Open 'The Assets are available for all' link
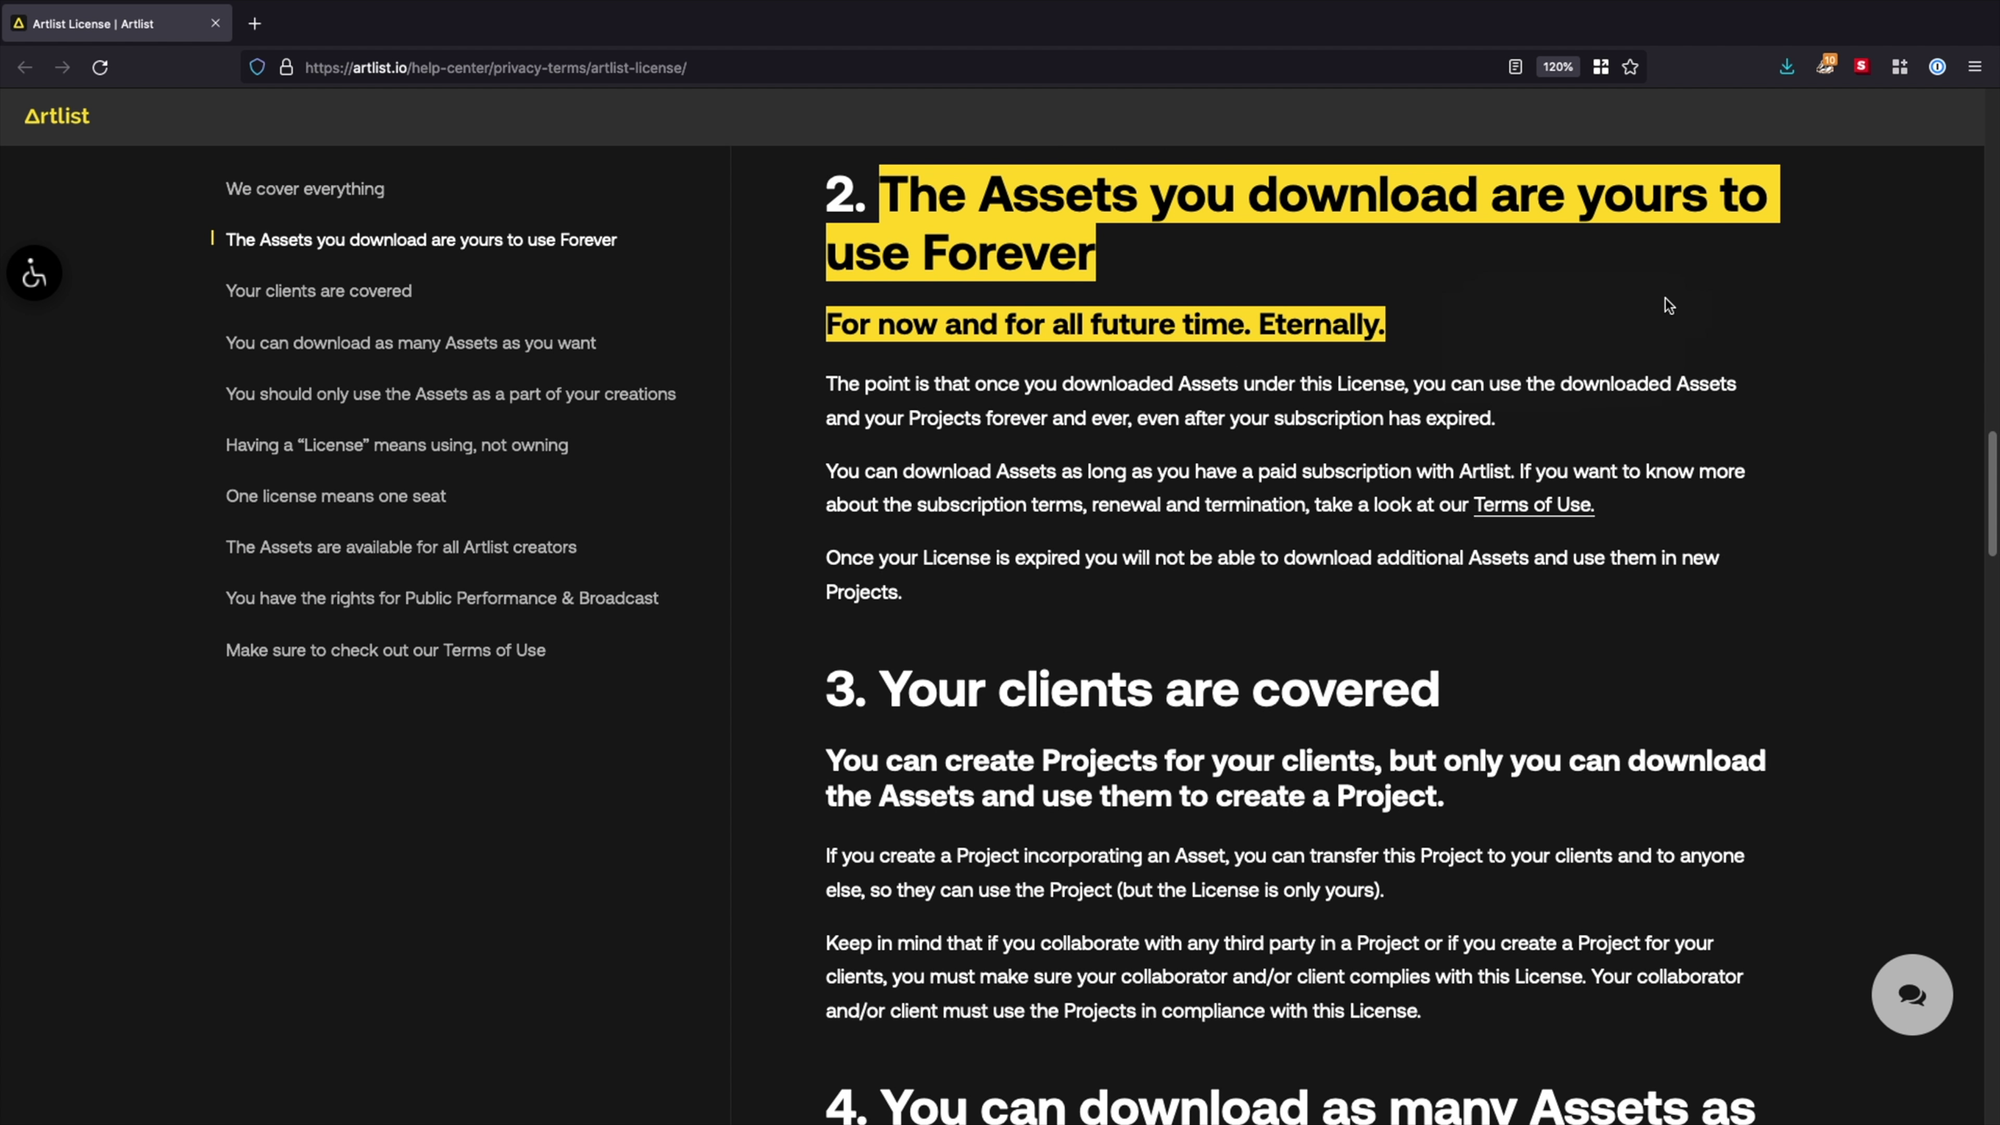2000x1125 pixels. coord(401,547)
